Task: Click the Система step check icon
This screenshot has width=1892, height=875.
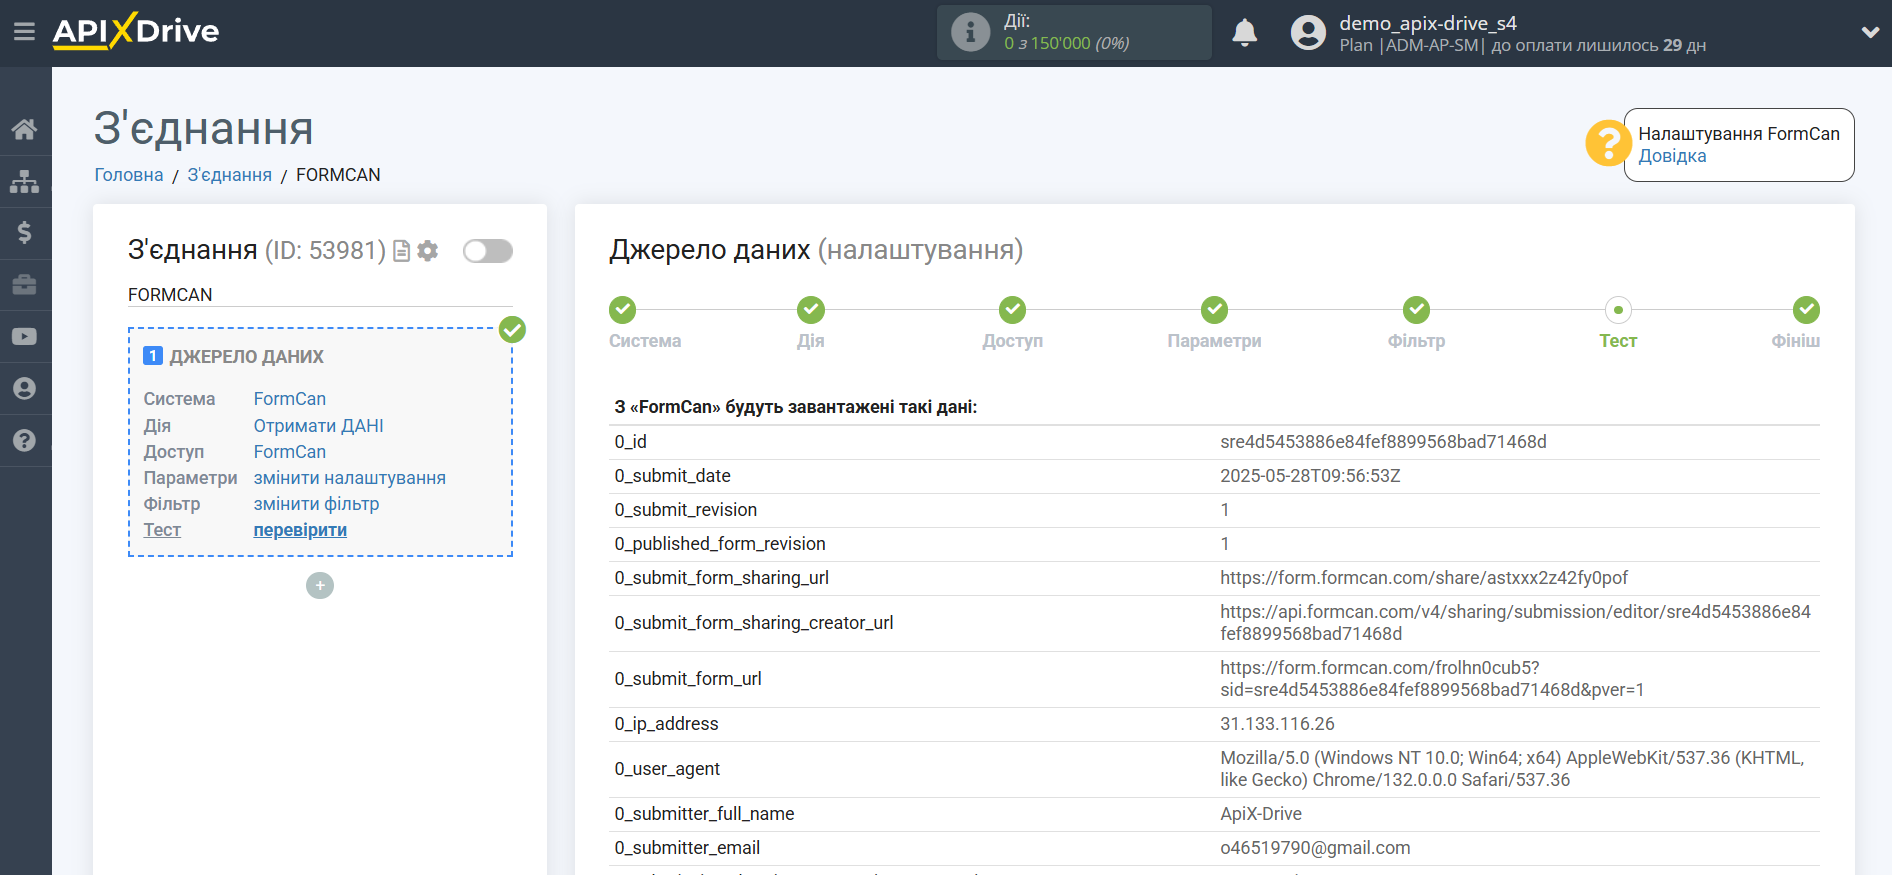Action: [x=623, y=310]
